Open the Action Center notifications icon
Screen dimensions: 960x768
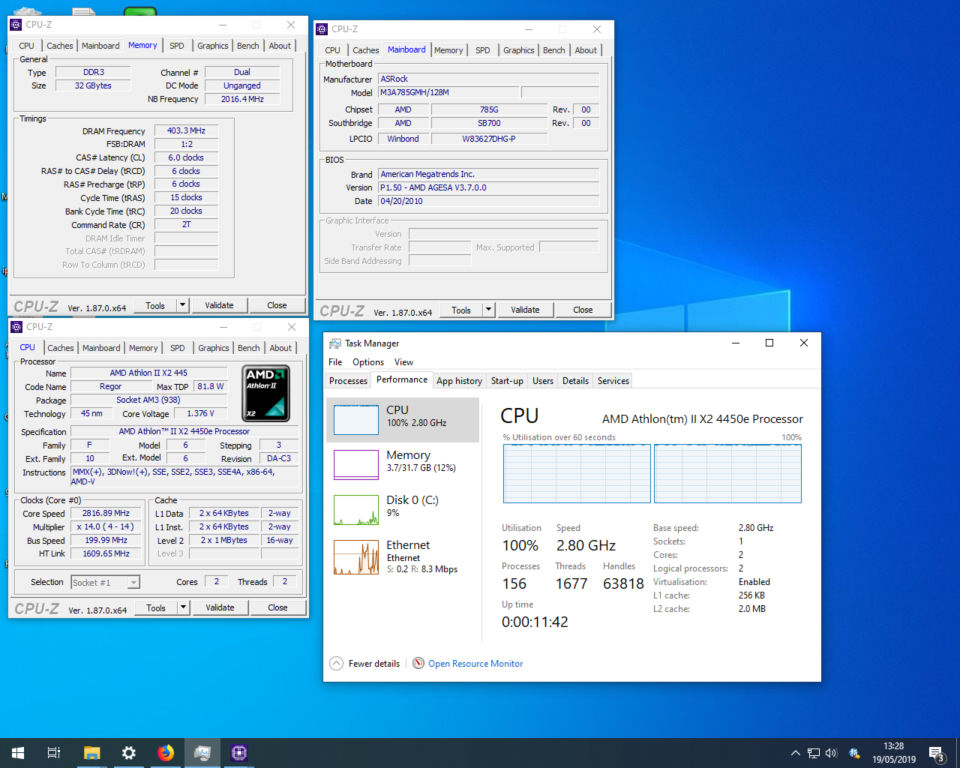tap(937, 753)
